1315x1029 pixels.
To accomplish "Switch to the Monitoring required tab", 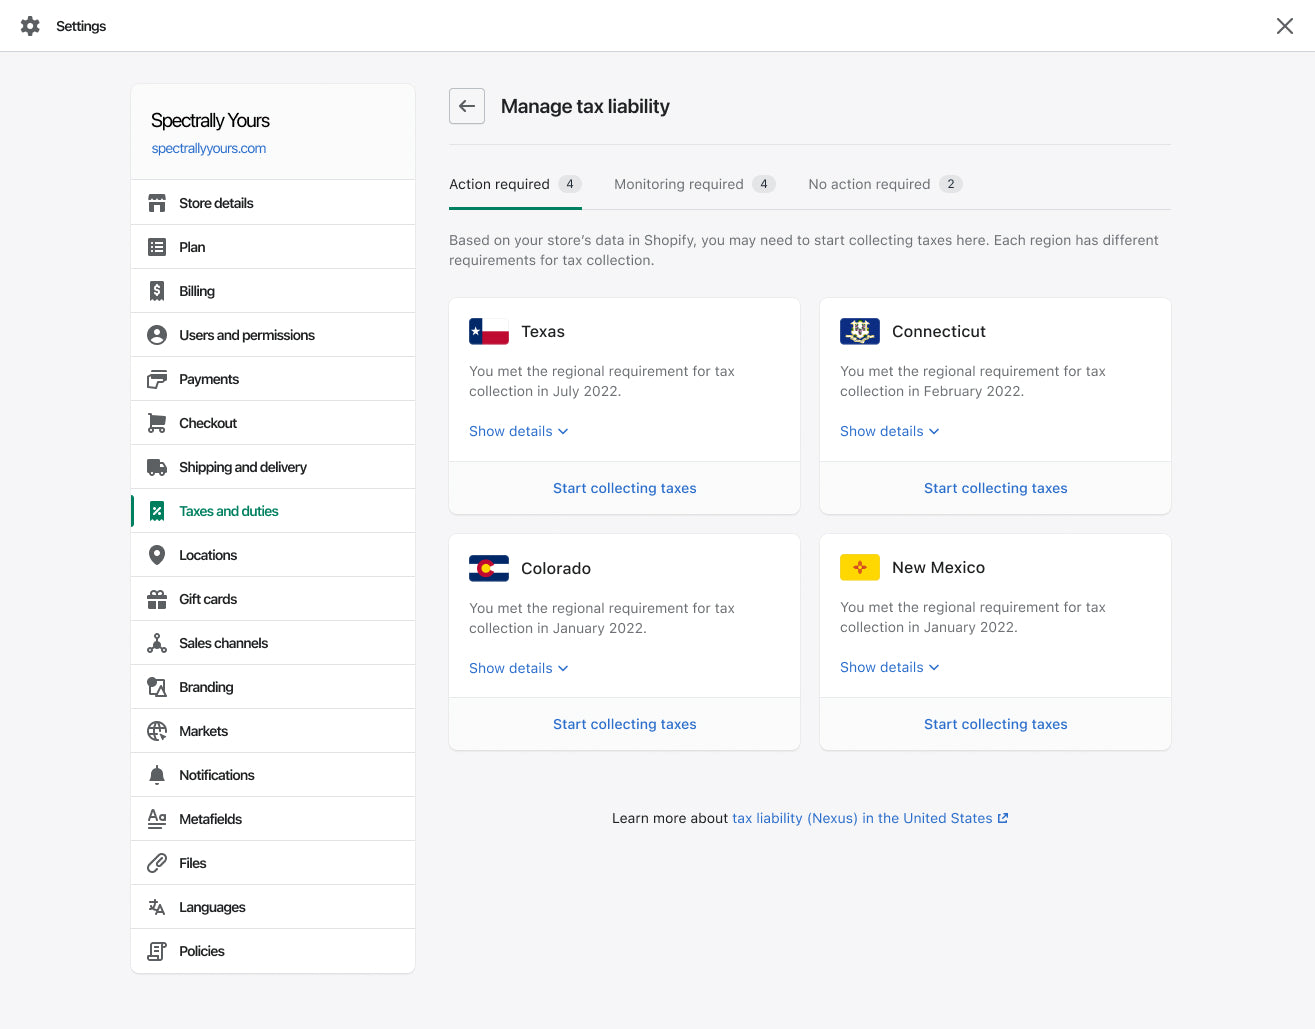I will (678, 184).
